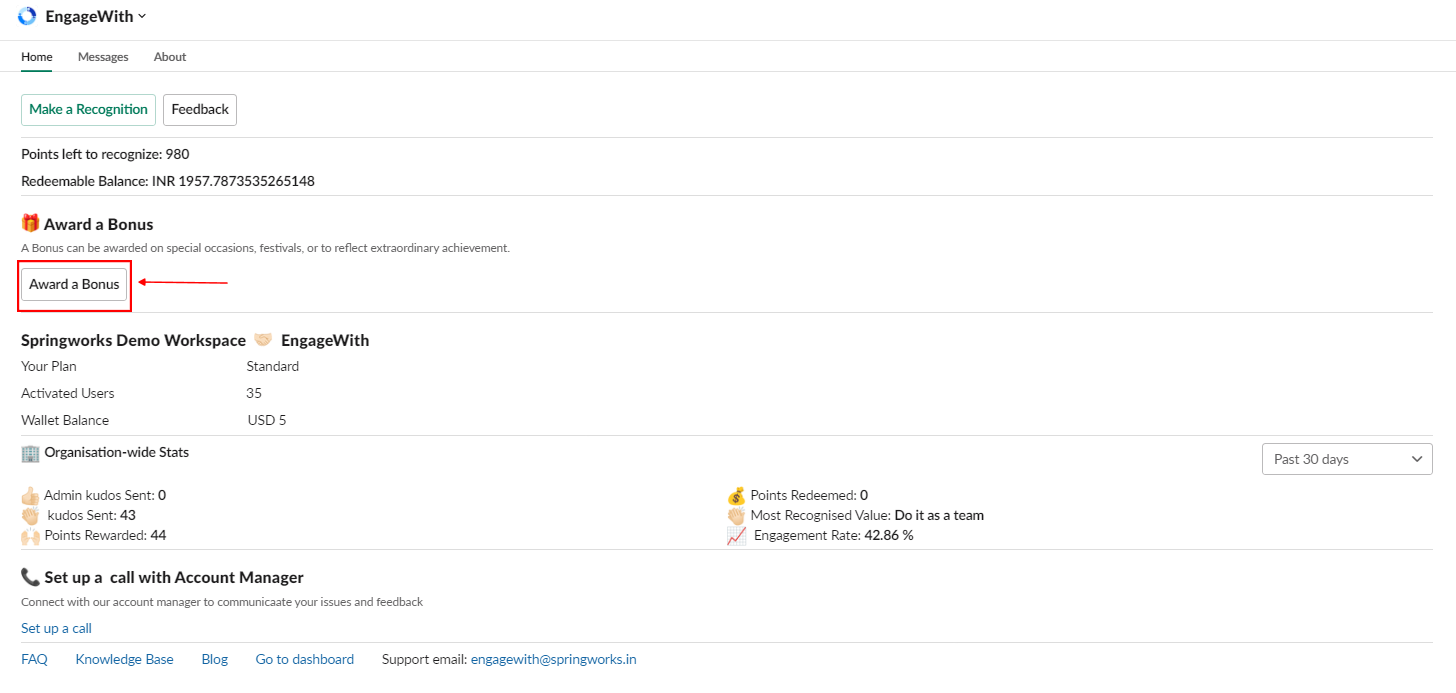Click the Bonus description text about special occasions
Screen dimensions: 1456x693
(x=265, y=247)
